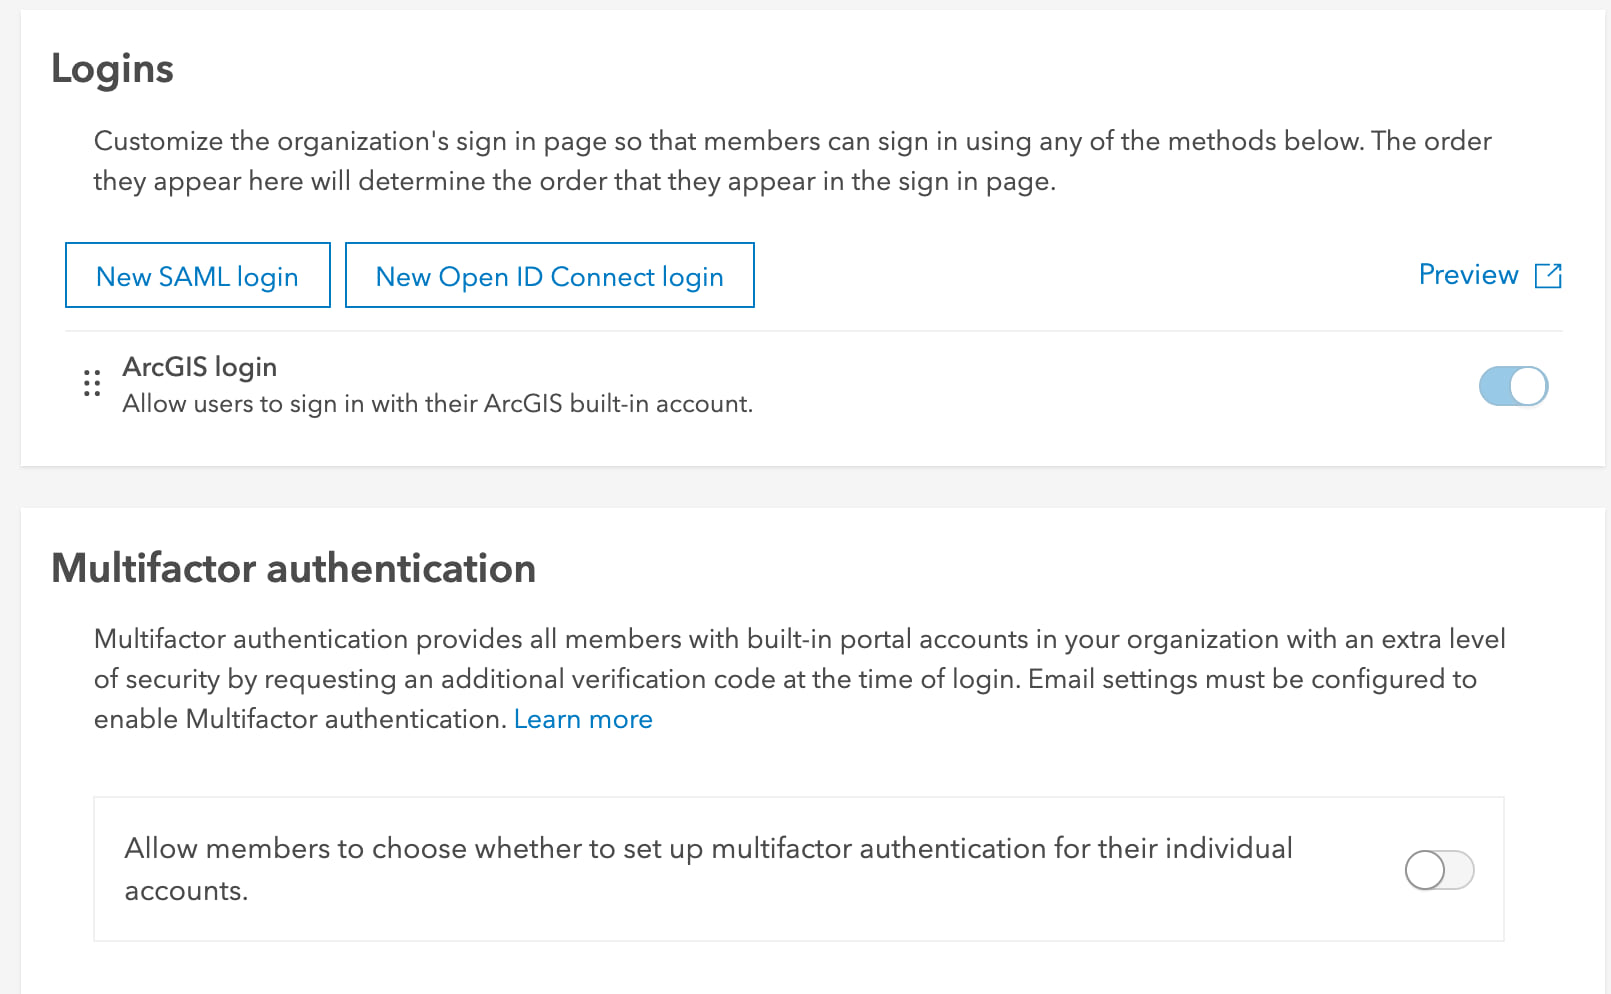Select the ArcGIS login row title
This screenshot has height=994, width=1611.
pos(199,367)
